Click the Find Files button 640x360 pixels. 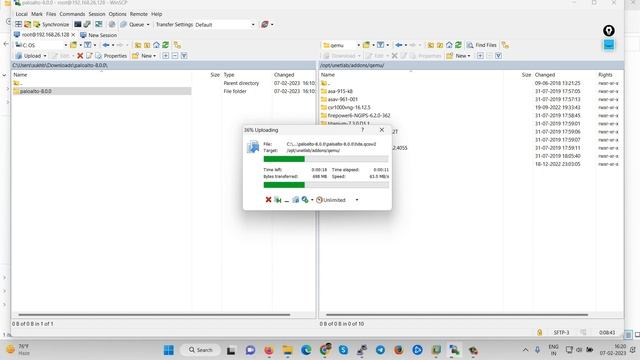(482, 45)
